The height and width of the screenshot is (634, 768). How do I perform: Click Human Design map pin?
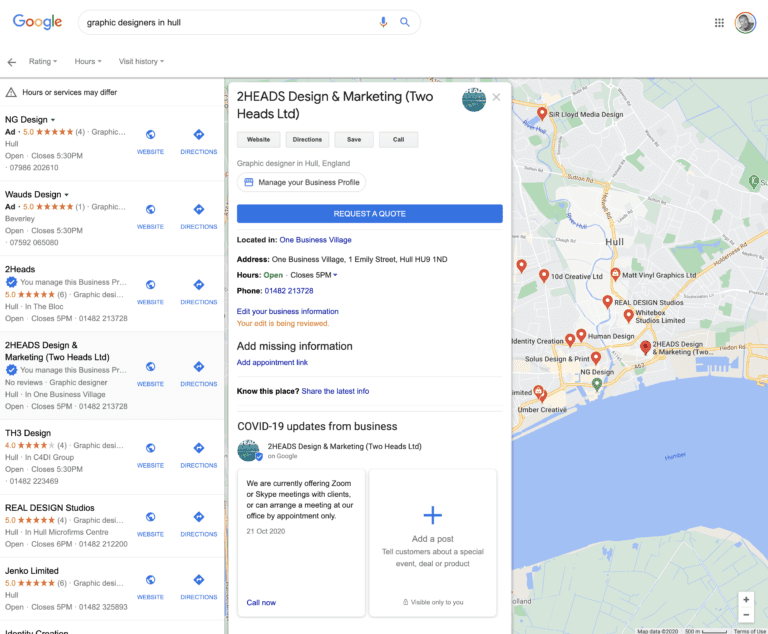click(581, 336)
